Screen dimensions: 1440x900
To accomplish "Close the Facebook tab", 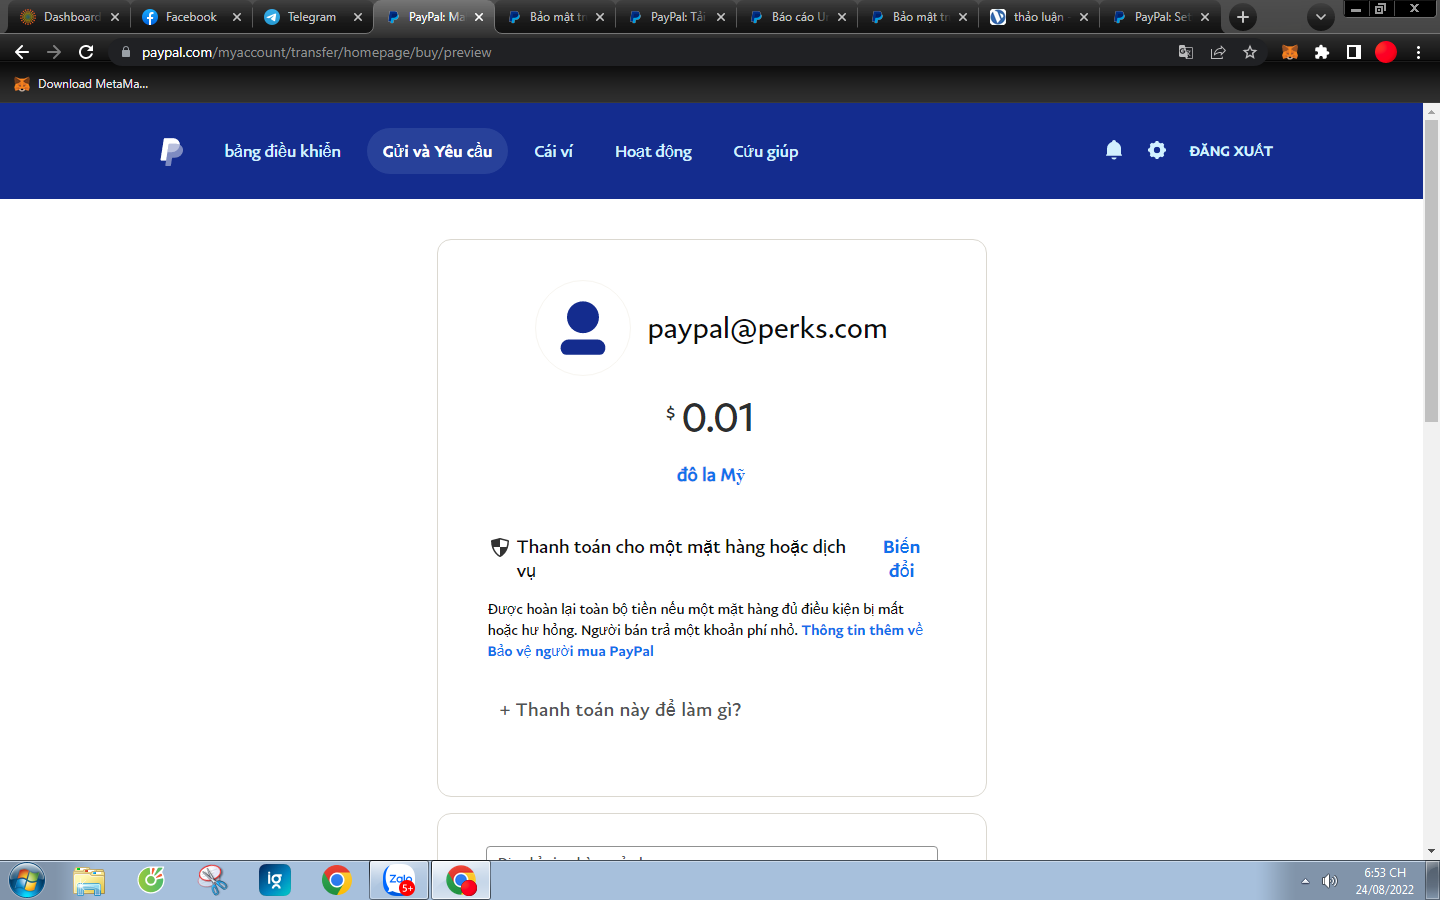I will pyautogui.click(x=237, y=17).
